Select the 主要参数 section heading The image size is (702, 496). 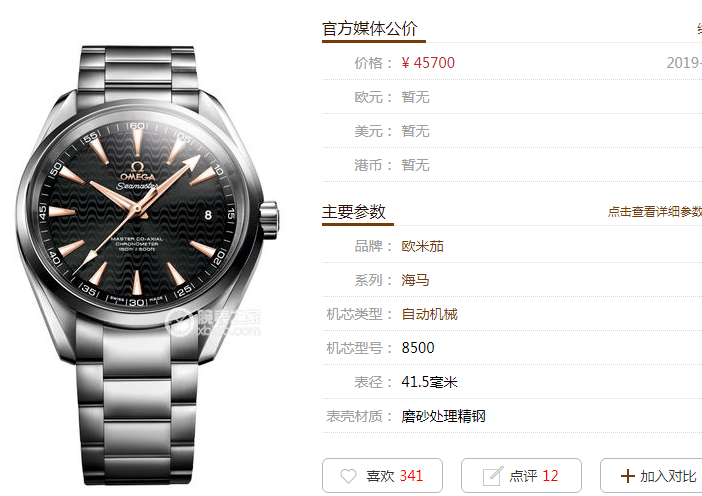354,211
